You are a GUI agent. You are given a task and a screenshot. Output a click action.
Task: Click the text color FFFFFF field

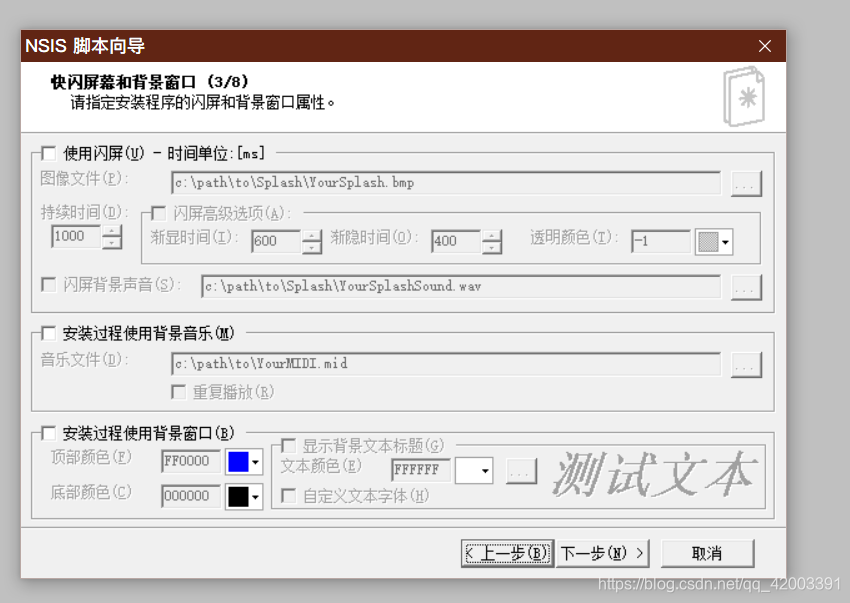click(x=421, y=470)
